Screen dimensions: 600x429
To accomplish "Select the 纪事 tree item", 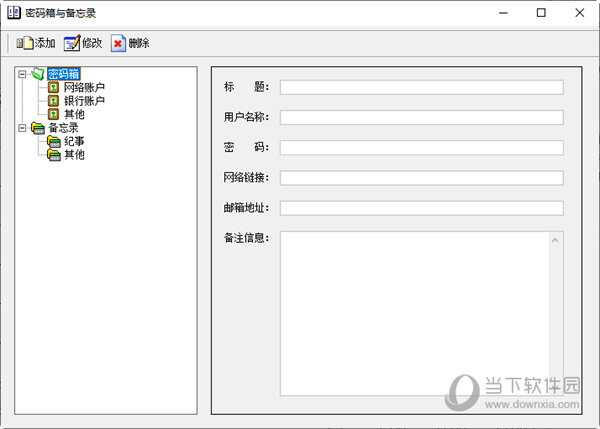I will coord(74,142).
